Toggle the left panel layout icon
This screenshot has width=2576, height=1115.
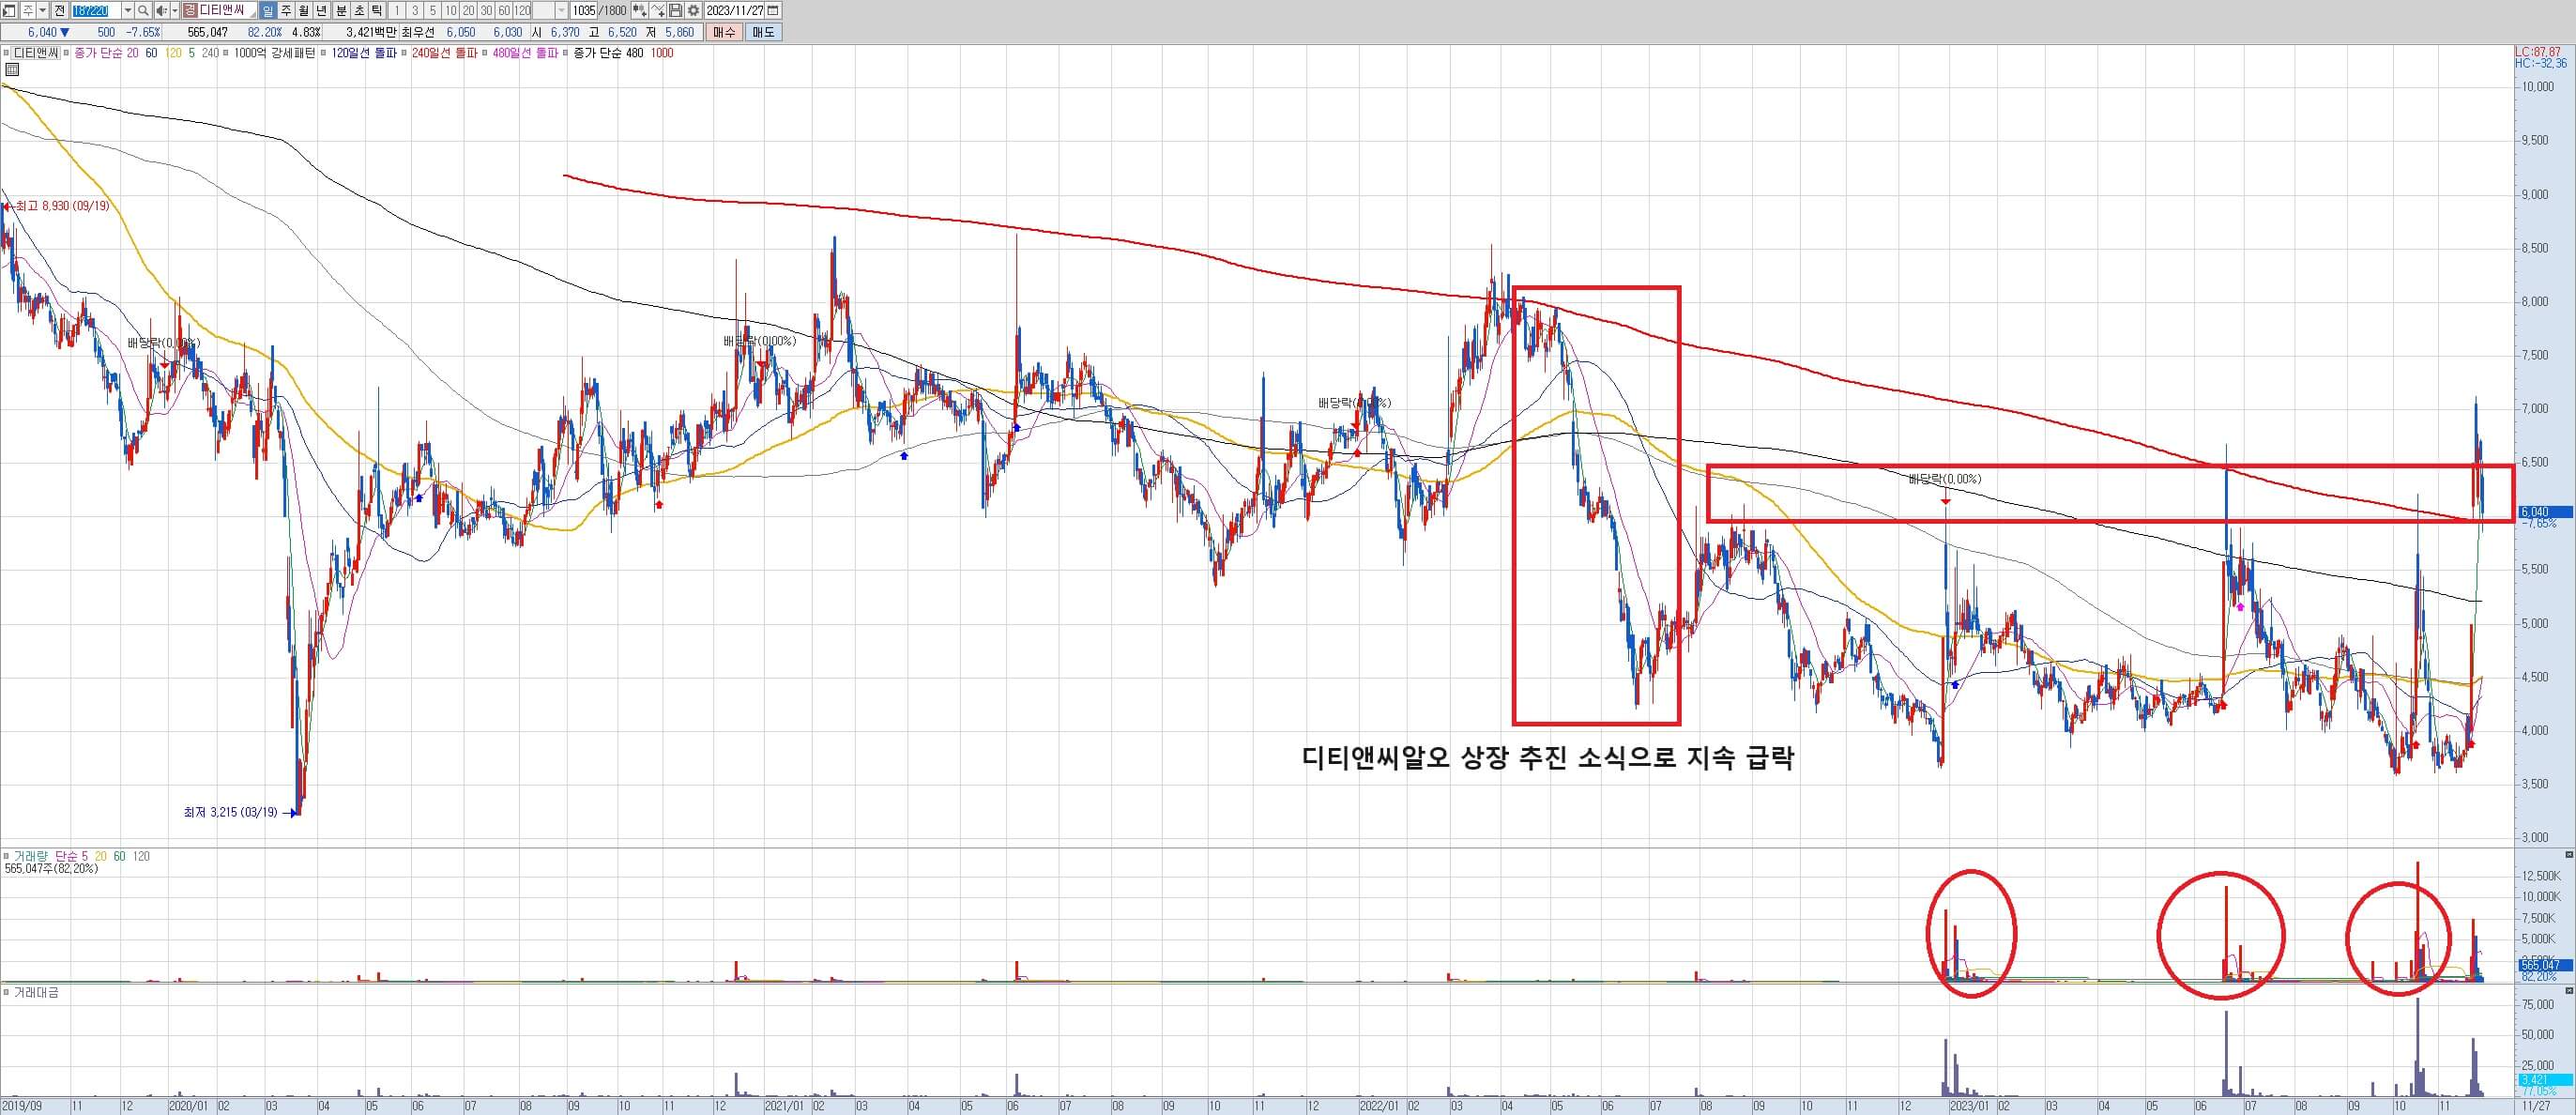pos(9,11)
